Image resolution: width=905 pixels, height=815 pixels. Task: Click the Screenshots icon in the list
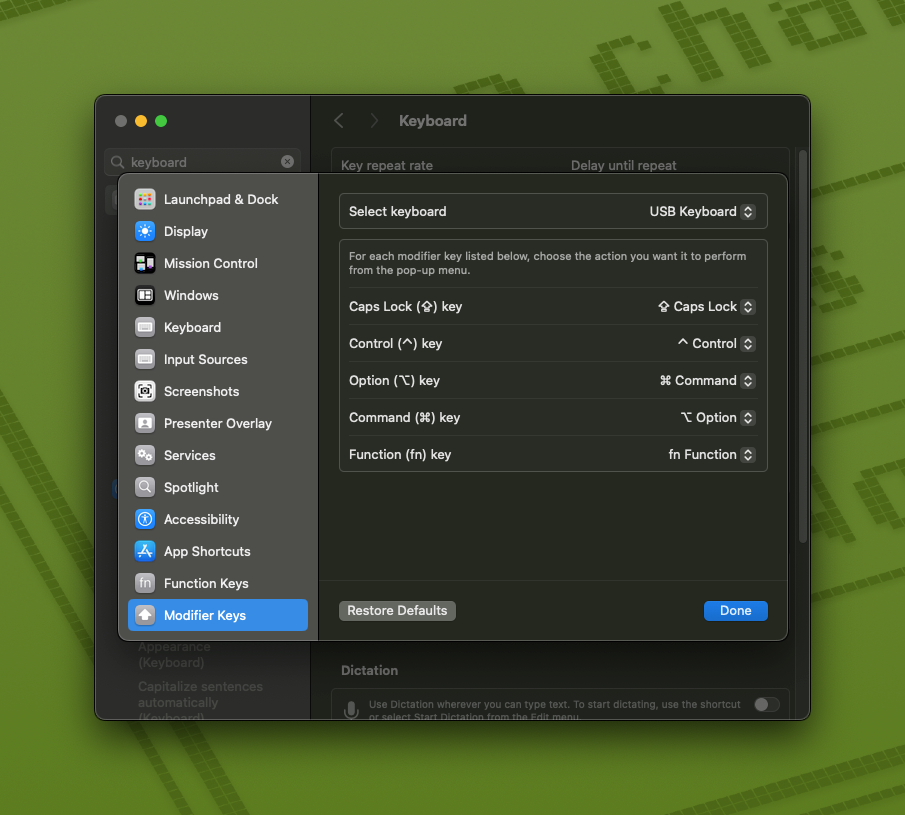pos(145,392)
